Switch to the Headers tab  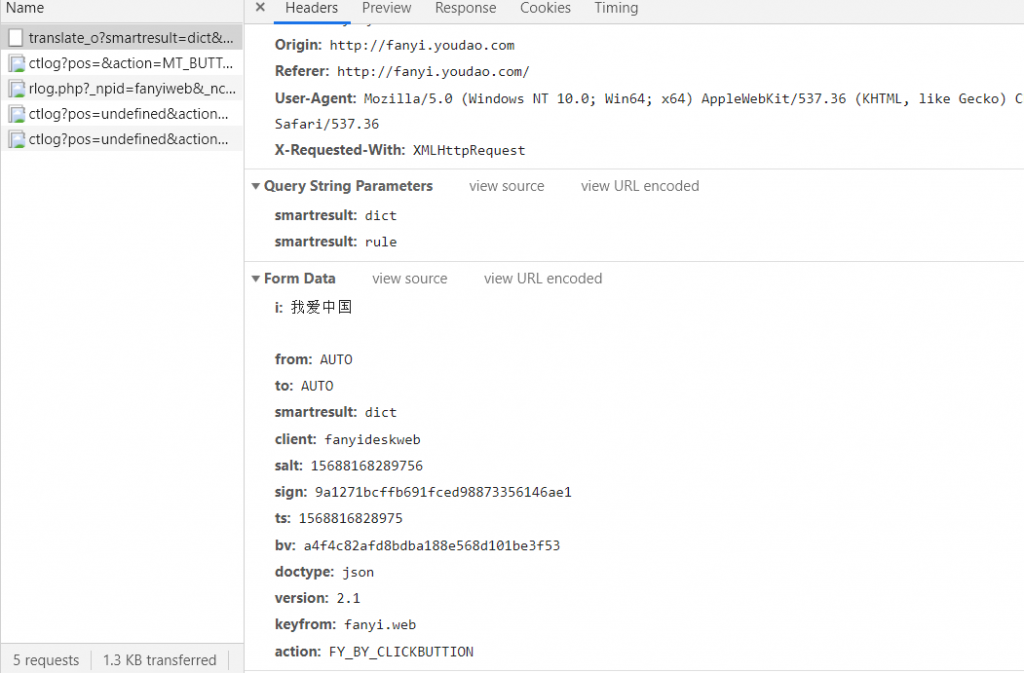pyautogui.click(x=311, y=8)
